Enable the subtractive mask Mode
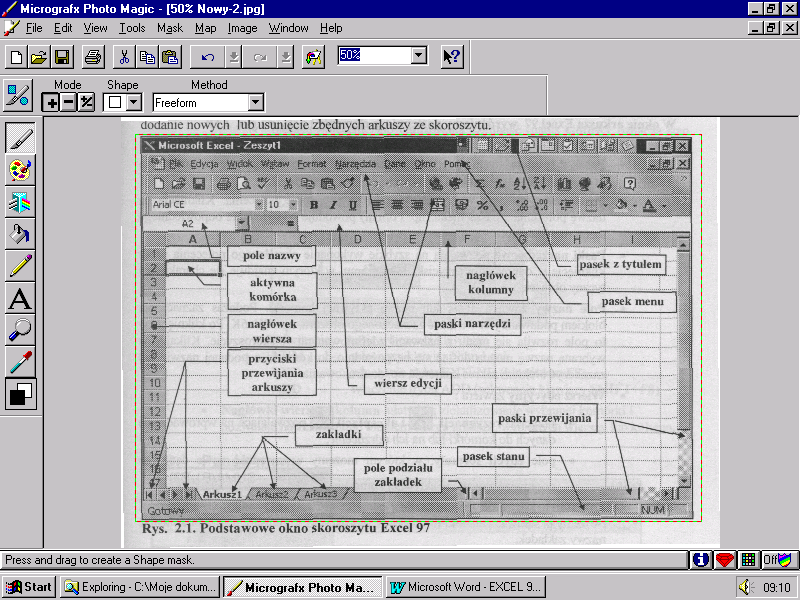This screenshot has width=800, height=600. (66, 102)
